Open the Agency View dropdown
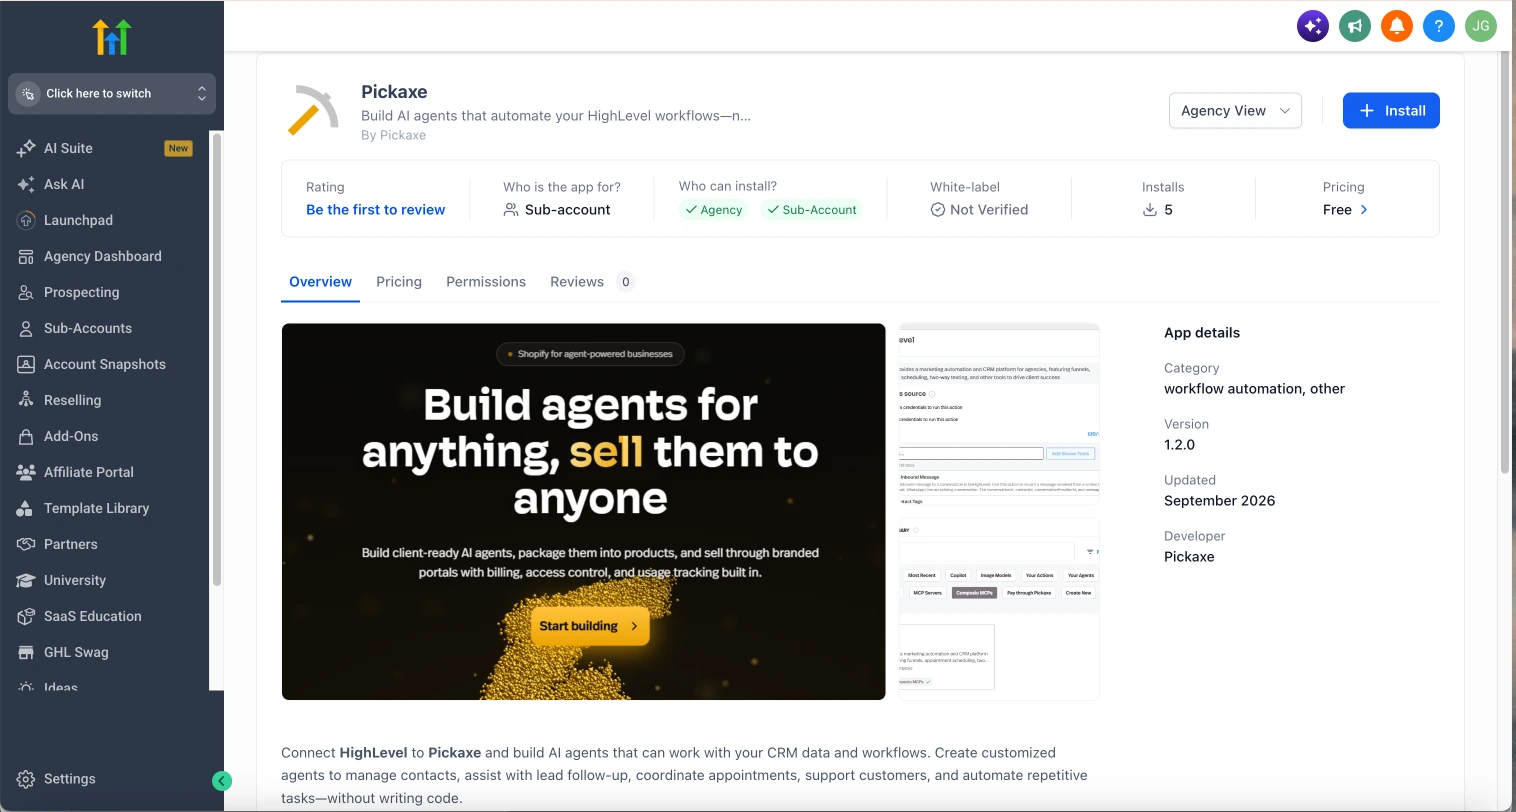This screenshot has width=1516, height=812. click(x=1235, y=111)
